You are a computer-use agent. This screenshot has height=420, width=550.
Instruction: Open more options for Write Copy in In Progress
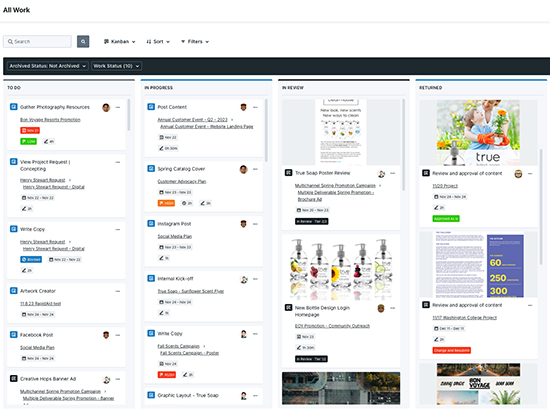pos(255,334)
